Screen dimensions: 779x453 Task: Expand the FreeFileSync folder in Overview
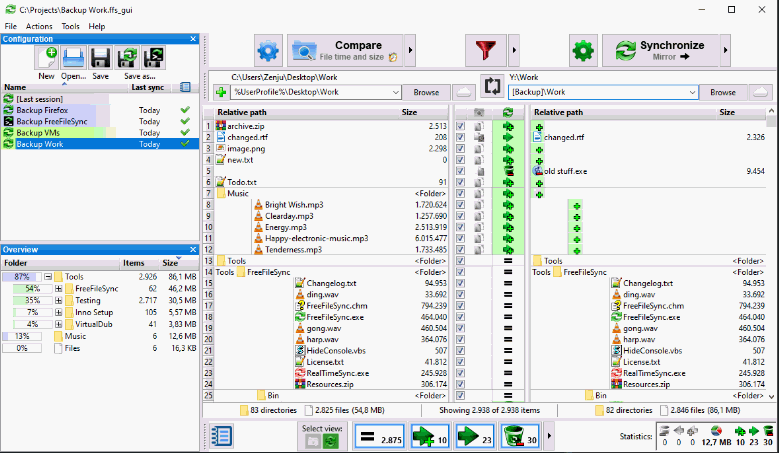[x=59, y=289]
